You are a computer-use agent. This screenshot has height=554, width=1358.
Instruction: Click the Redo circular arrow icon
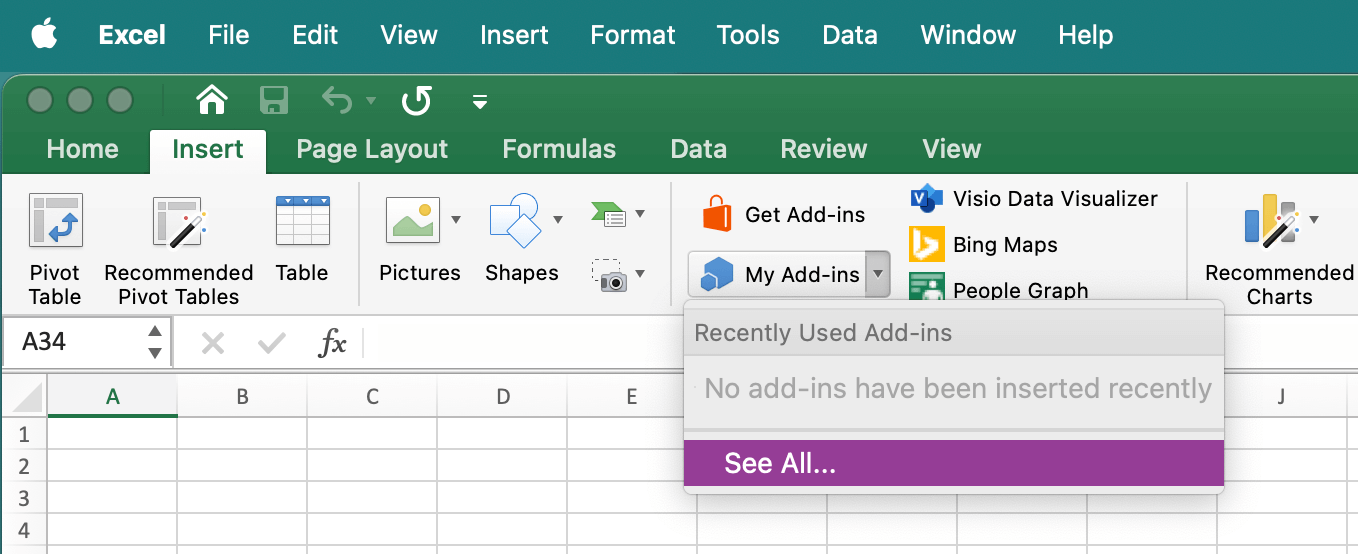(417, 100)
